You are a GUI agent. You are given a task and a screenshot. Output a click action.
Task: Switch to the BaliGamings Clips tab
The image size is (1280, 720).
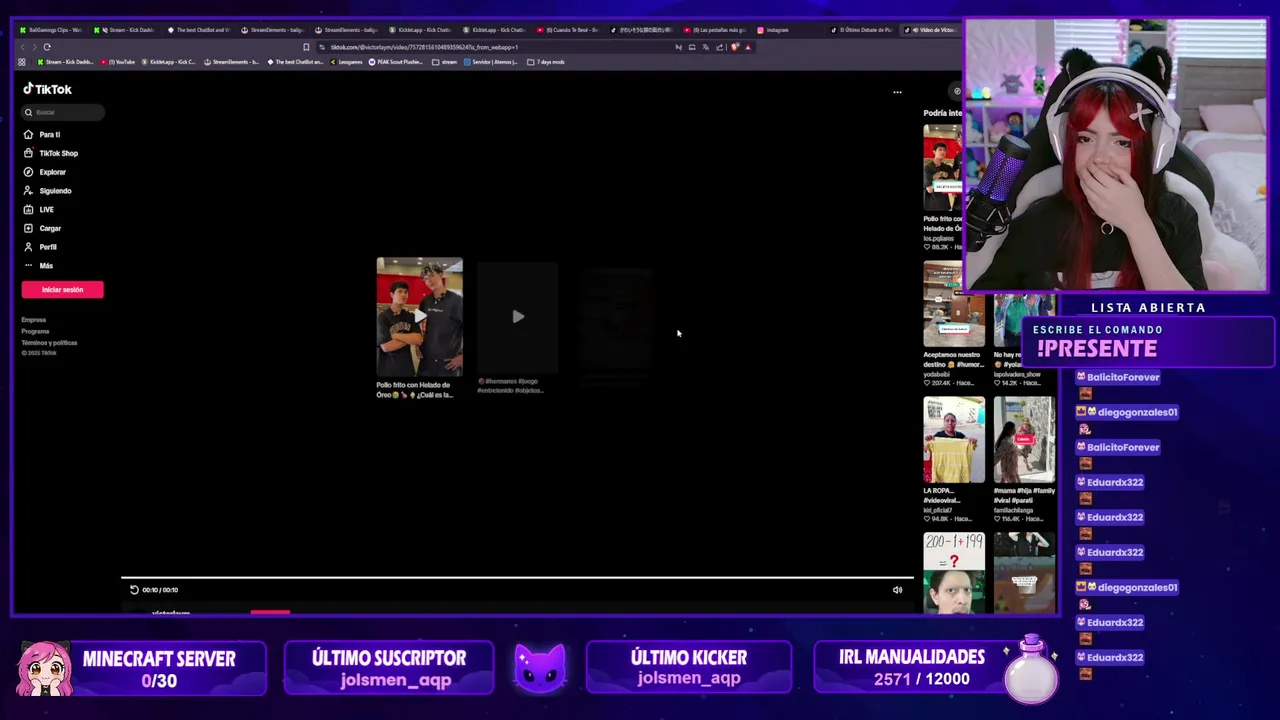[52, 30]
